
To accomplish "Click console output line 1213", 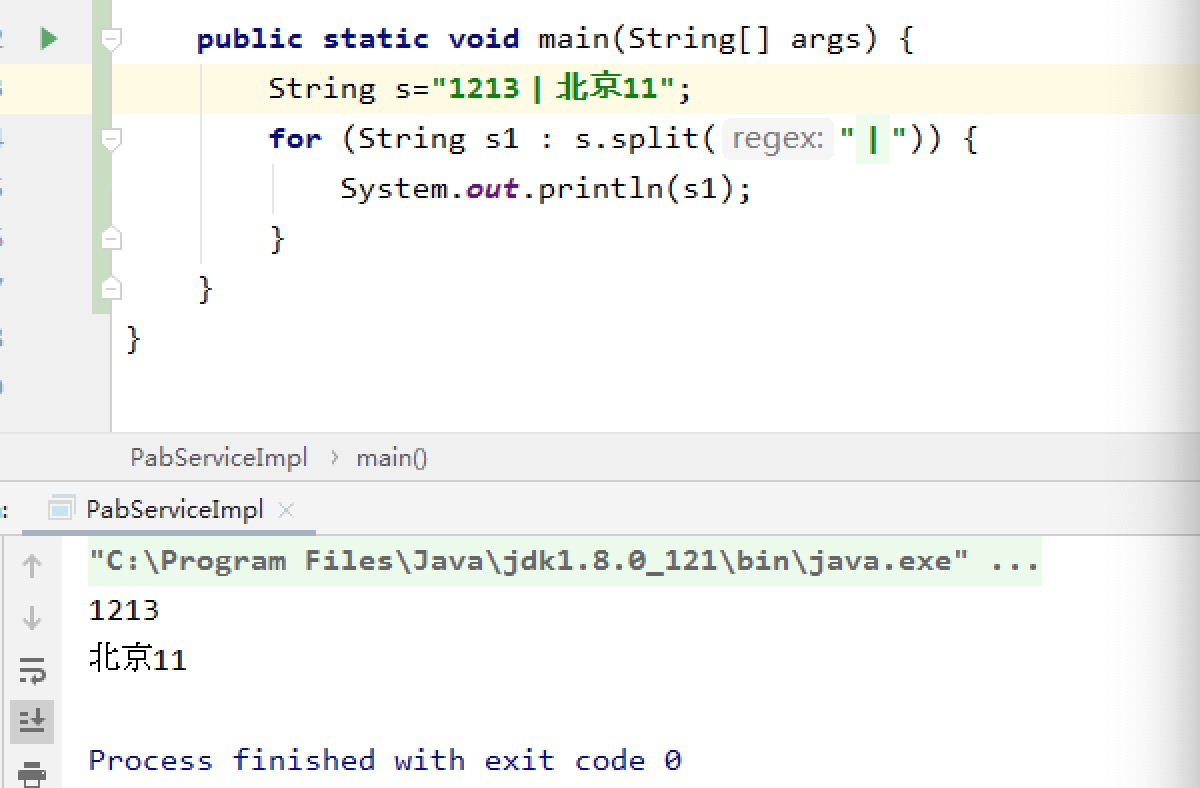I will tap(124, 610).
